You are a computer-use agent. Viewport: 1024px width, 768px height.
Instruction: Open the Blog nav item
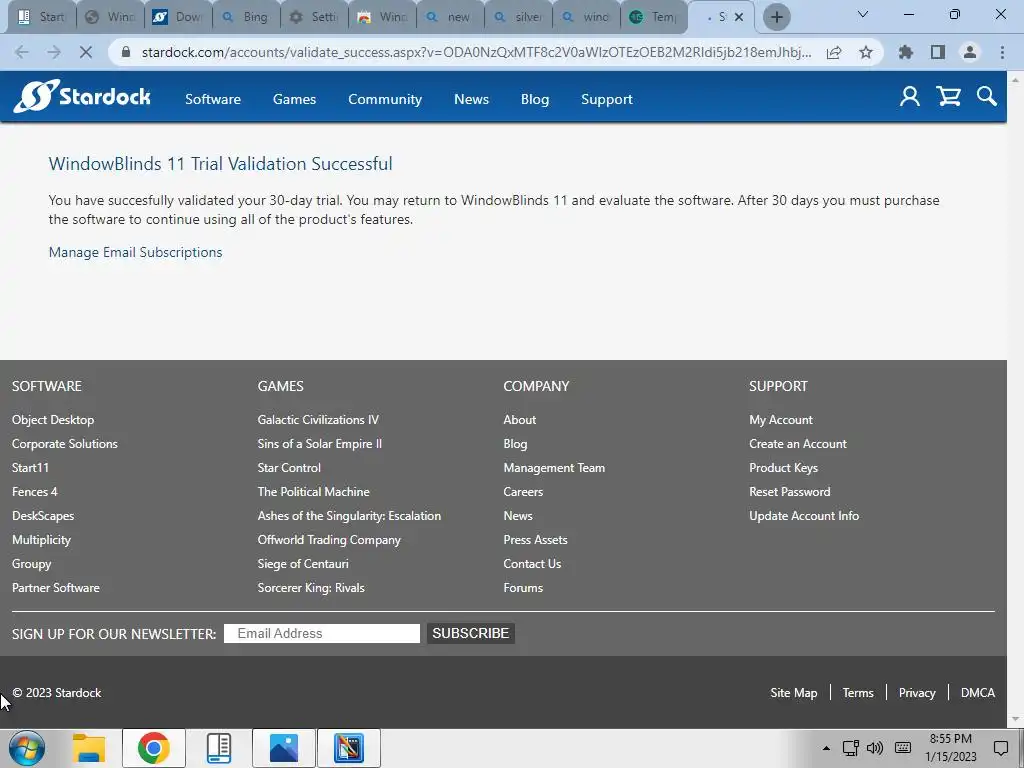click(x=535, y=99)
